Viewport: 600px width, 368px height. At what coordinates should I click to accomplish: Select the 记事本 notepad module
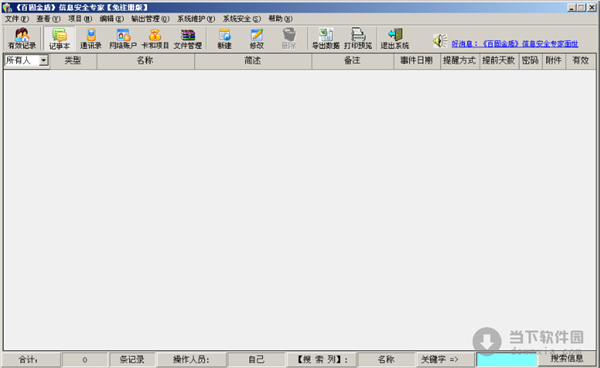click(x=59, y=39)
